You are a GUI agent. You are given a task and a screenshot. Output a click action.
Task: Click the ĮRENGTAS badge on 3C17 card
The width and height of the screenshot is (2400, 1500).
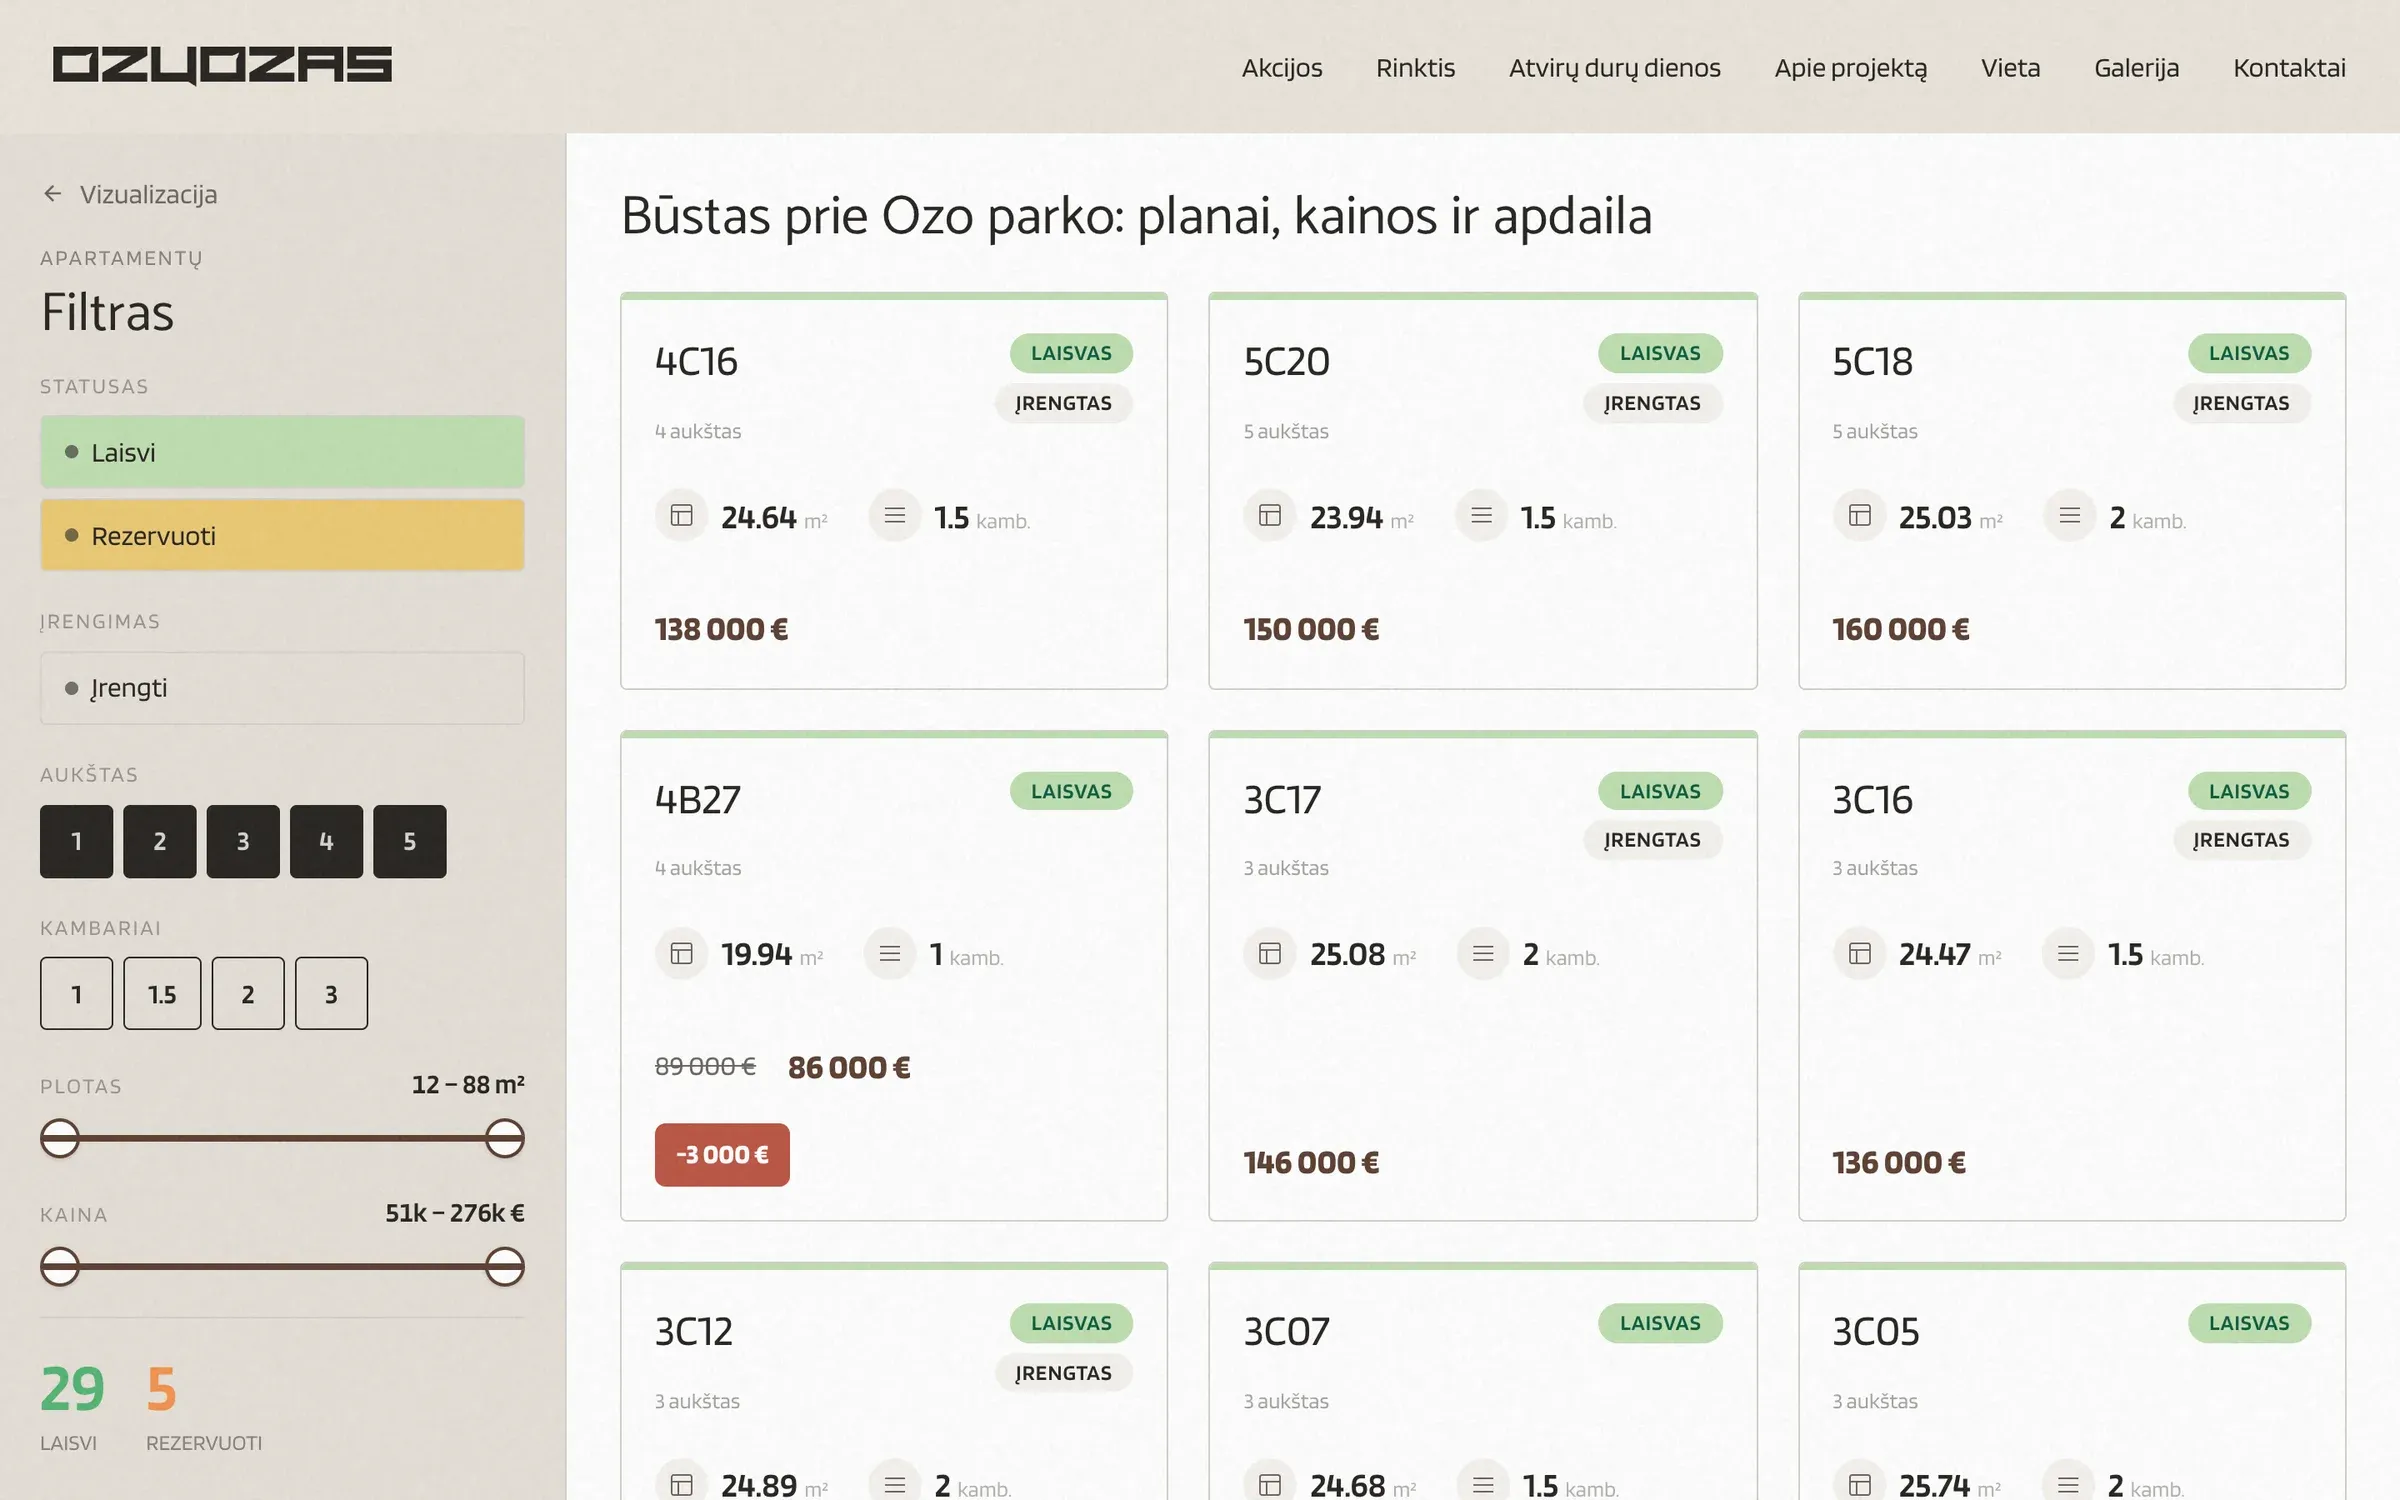tap(1652, 840)
